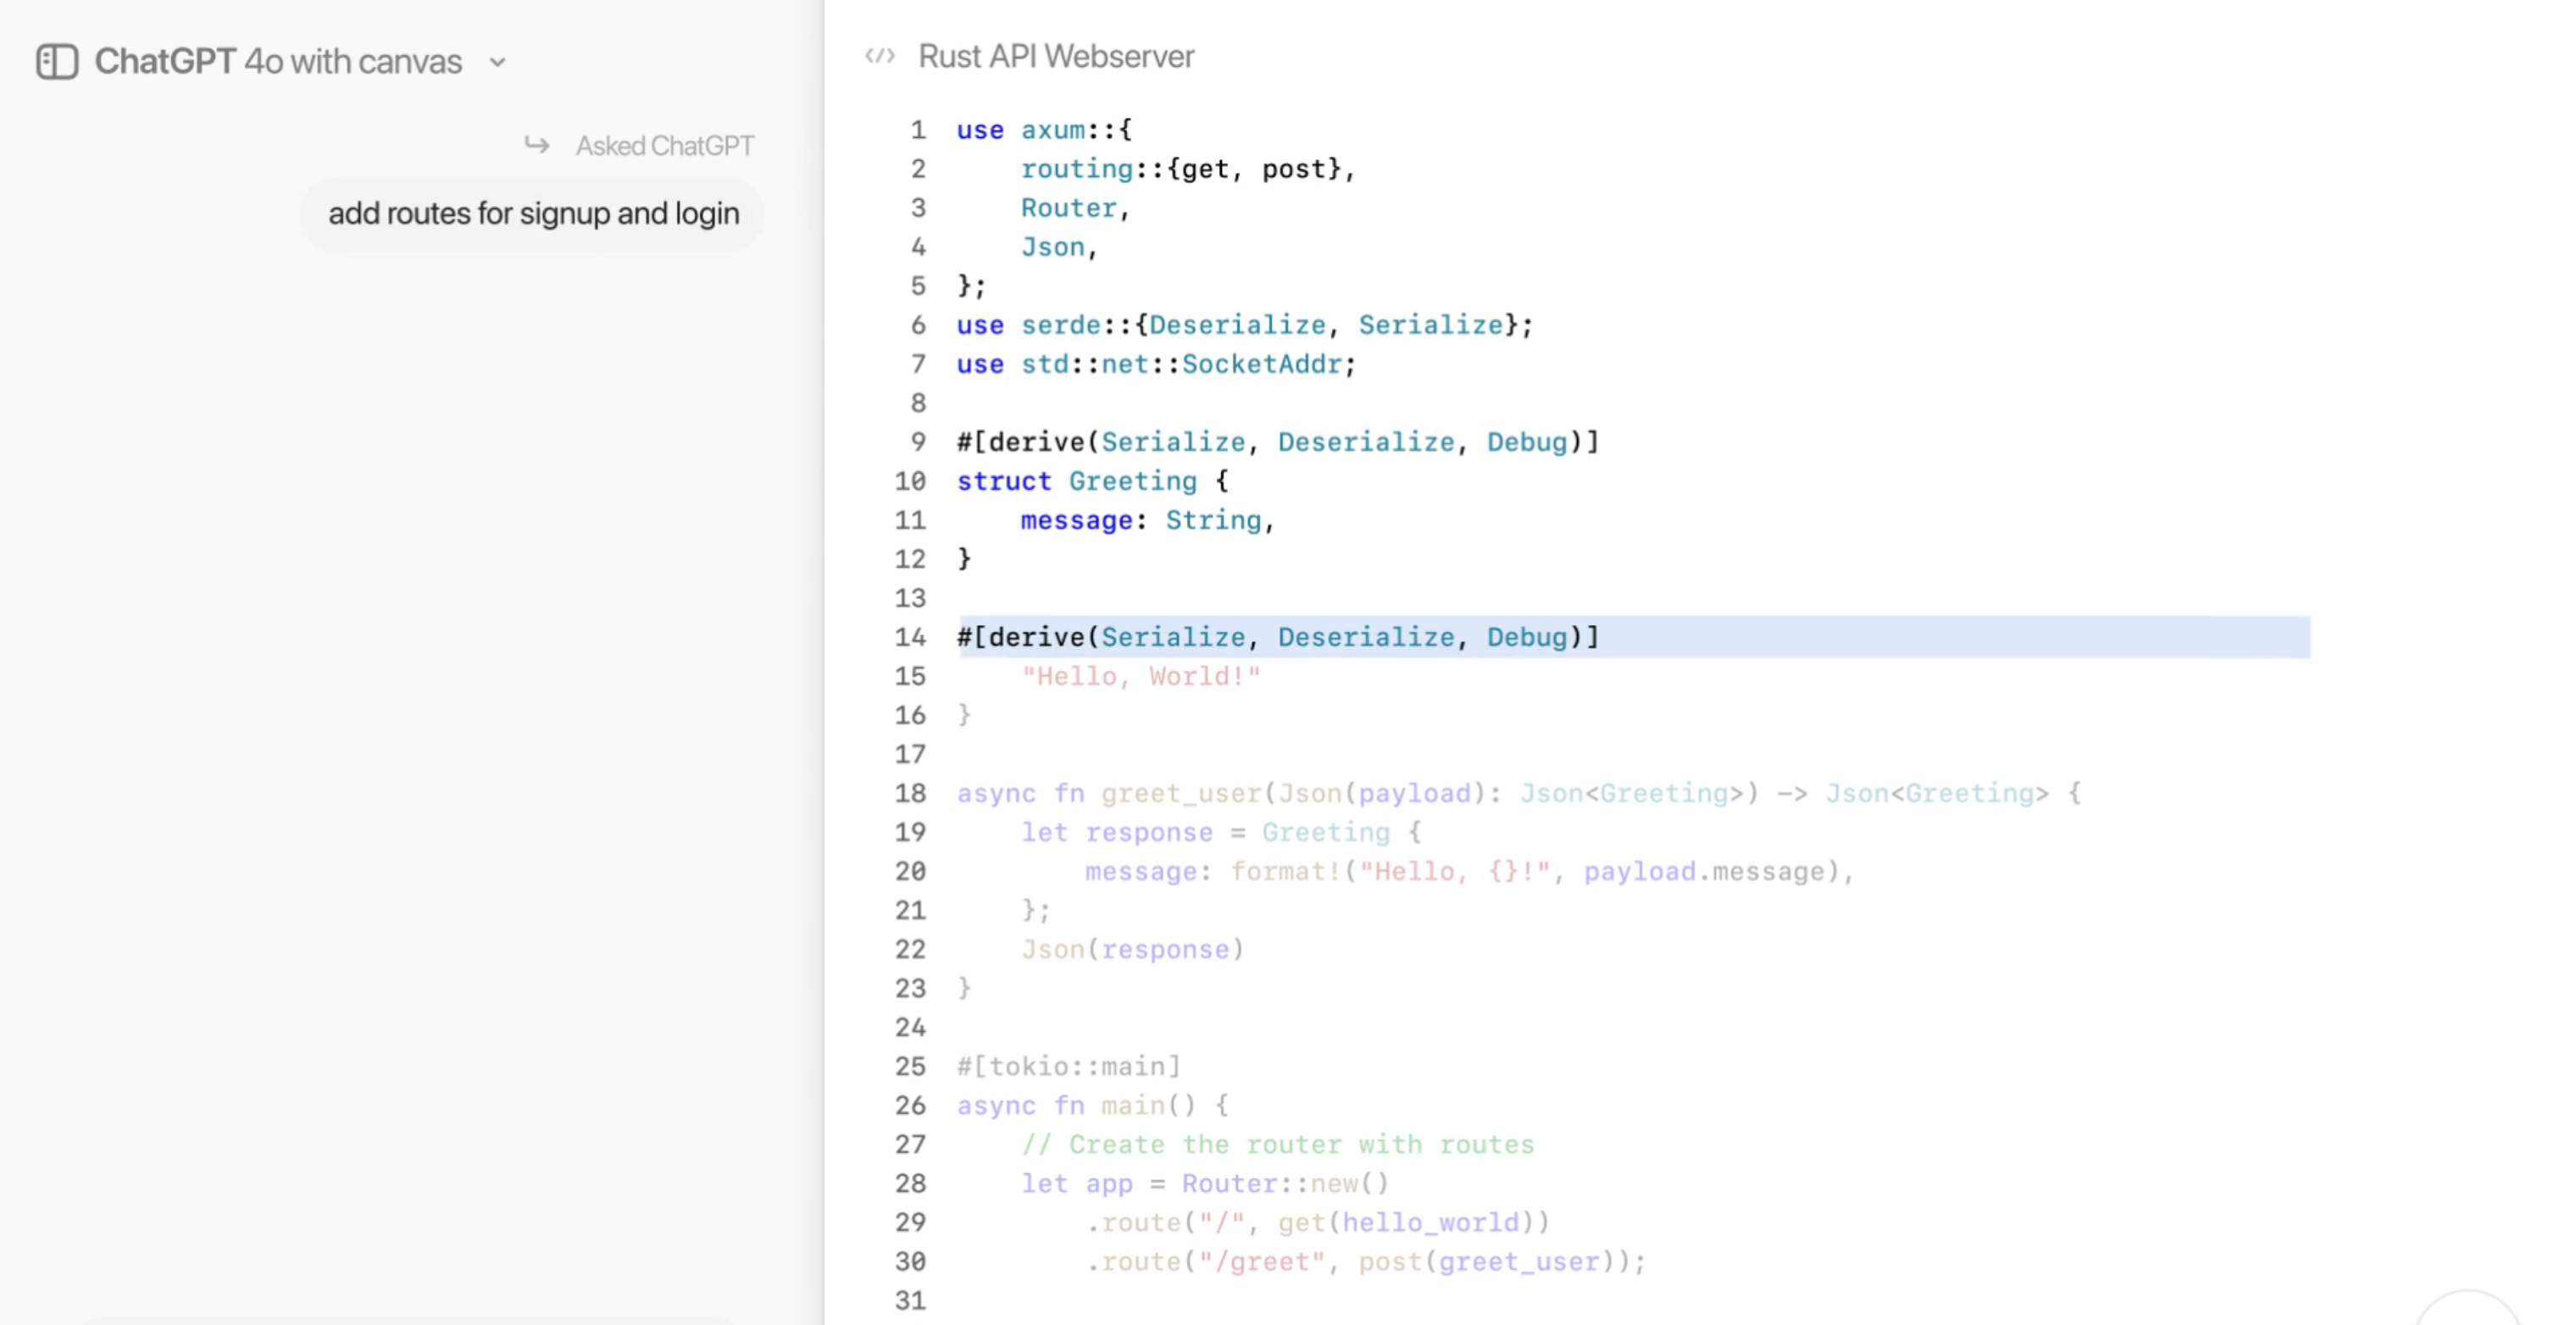Click line number 13 in the gutter

pyautogui.click(x=910, y=598)
